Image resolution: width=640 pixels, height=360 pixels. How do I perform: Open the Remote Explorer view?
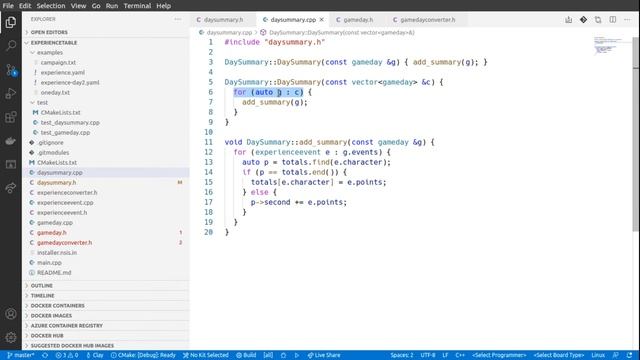pos(11,164)
